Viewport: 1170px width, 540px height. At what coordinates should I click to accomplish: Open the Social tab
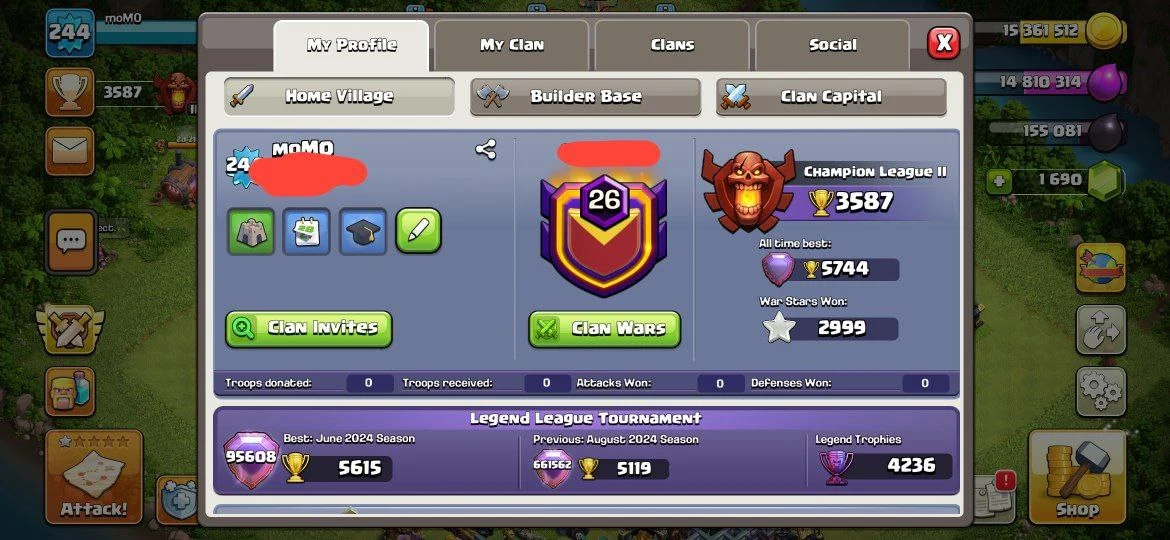pyautogui.click(x=833, y=45)
